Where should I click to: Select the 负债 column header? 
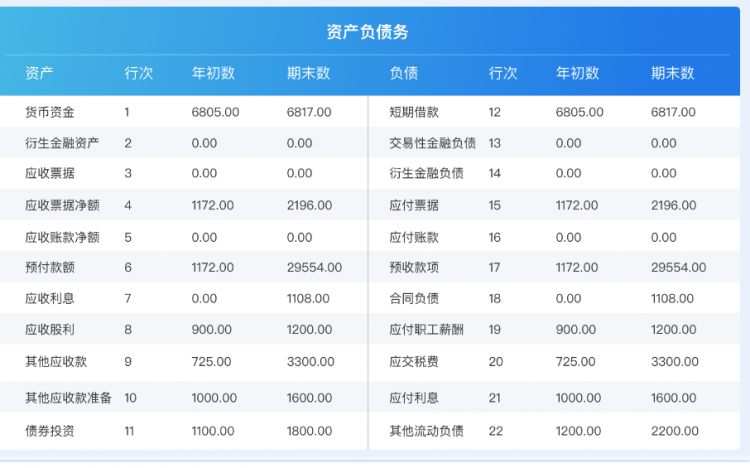click(x=403, y=73)
